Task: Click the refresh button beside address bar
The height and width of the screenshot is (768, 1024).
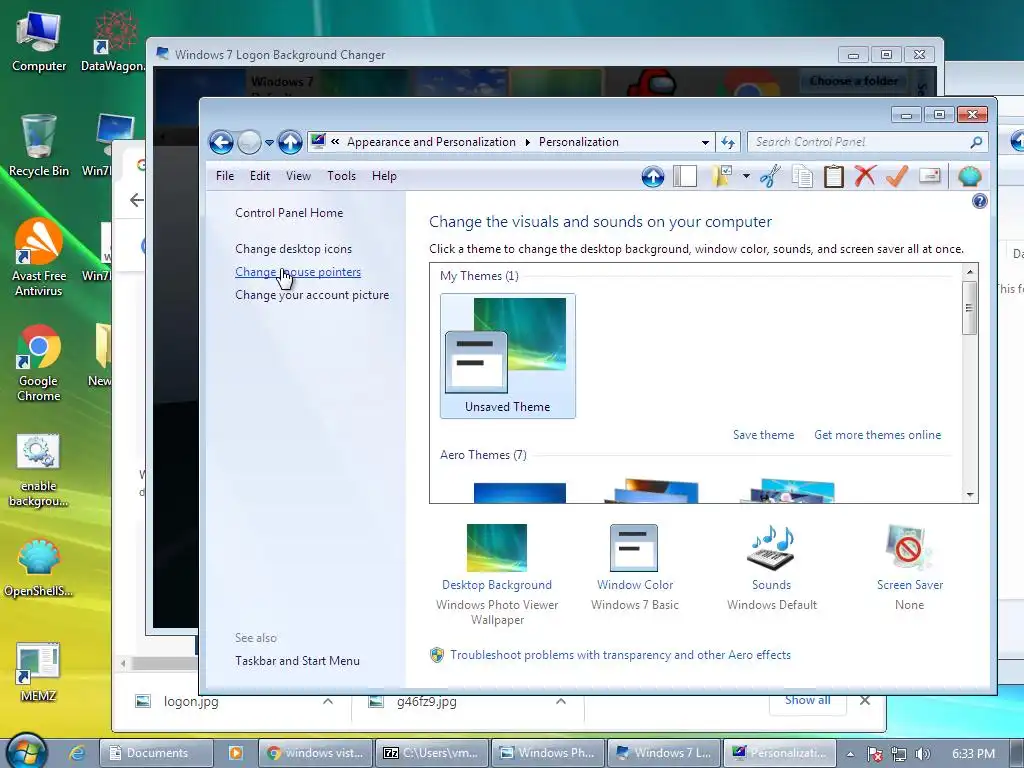Action: (x=728, y=142)
